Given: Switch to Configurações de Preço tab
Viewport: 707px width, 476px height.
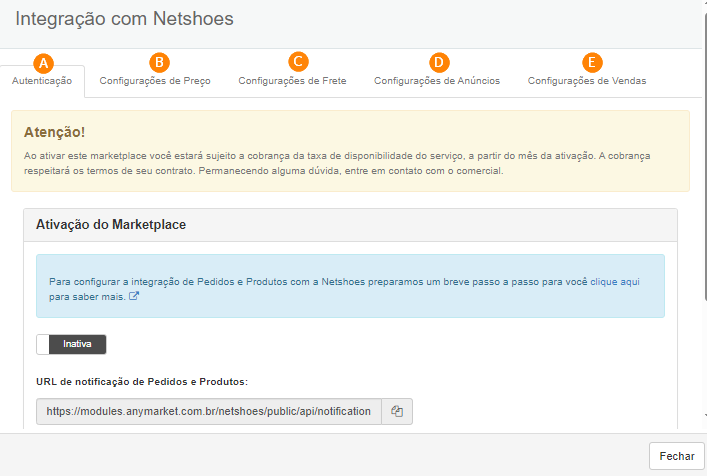Looking at the screenshot, I should point(155,81).
